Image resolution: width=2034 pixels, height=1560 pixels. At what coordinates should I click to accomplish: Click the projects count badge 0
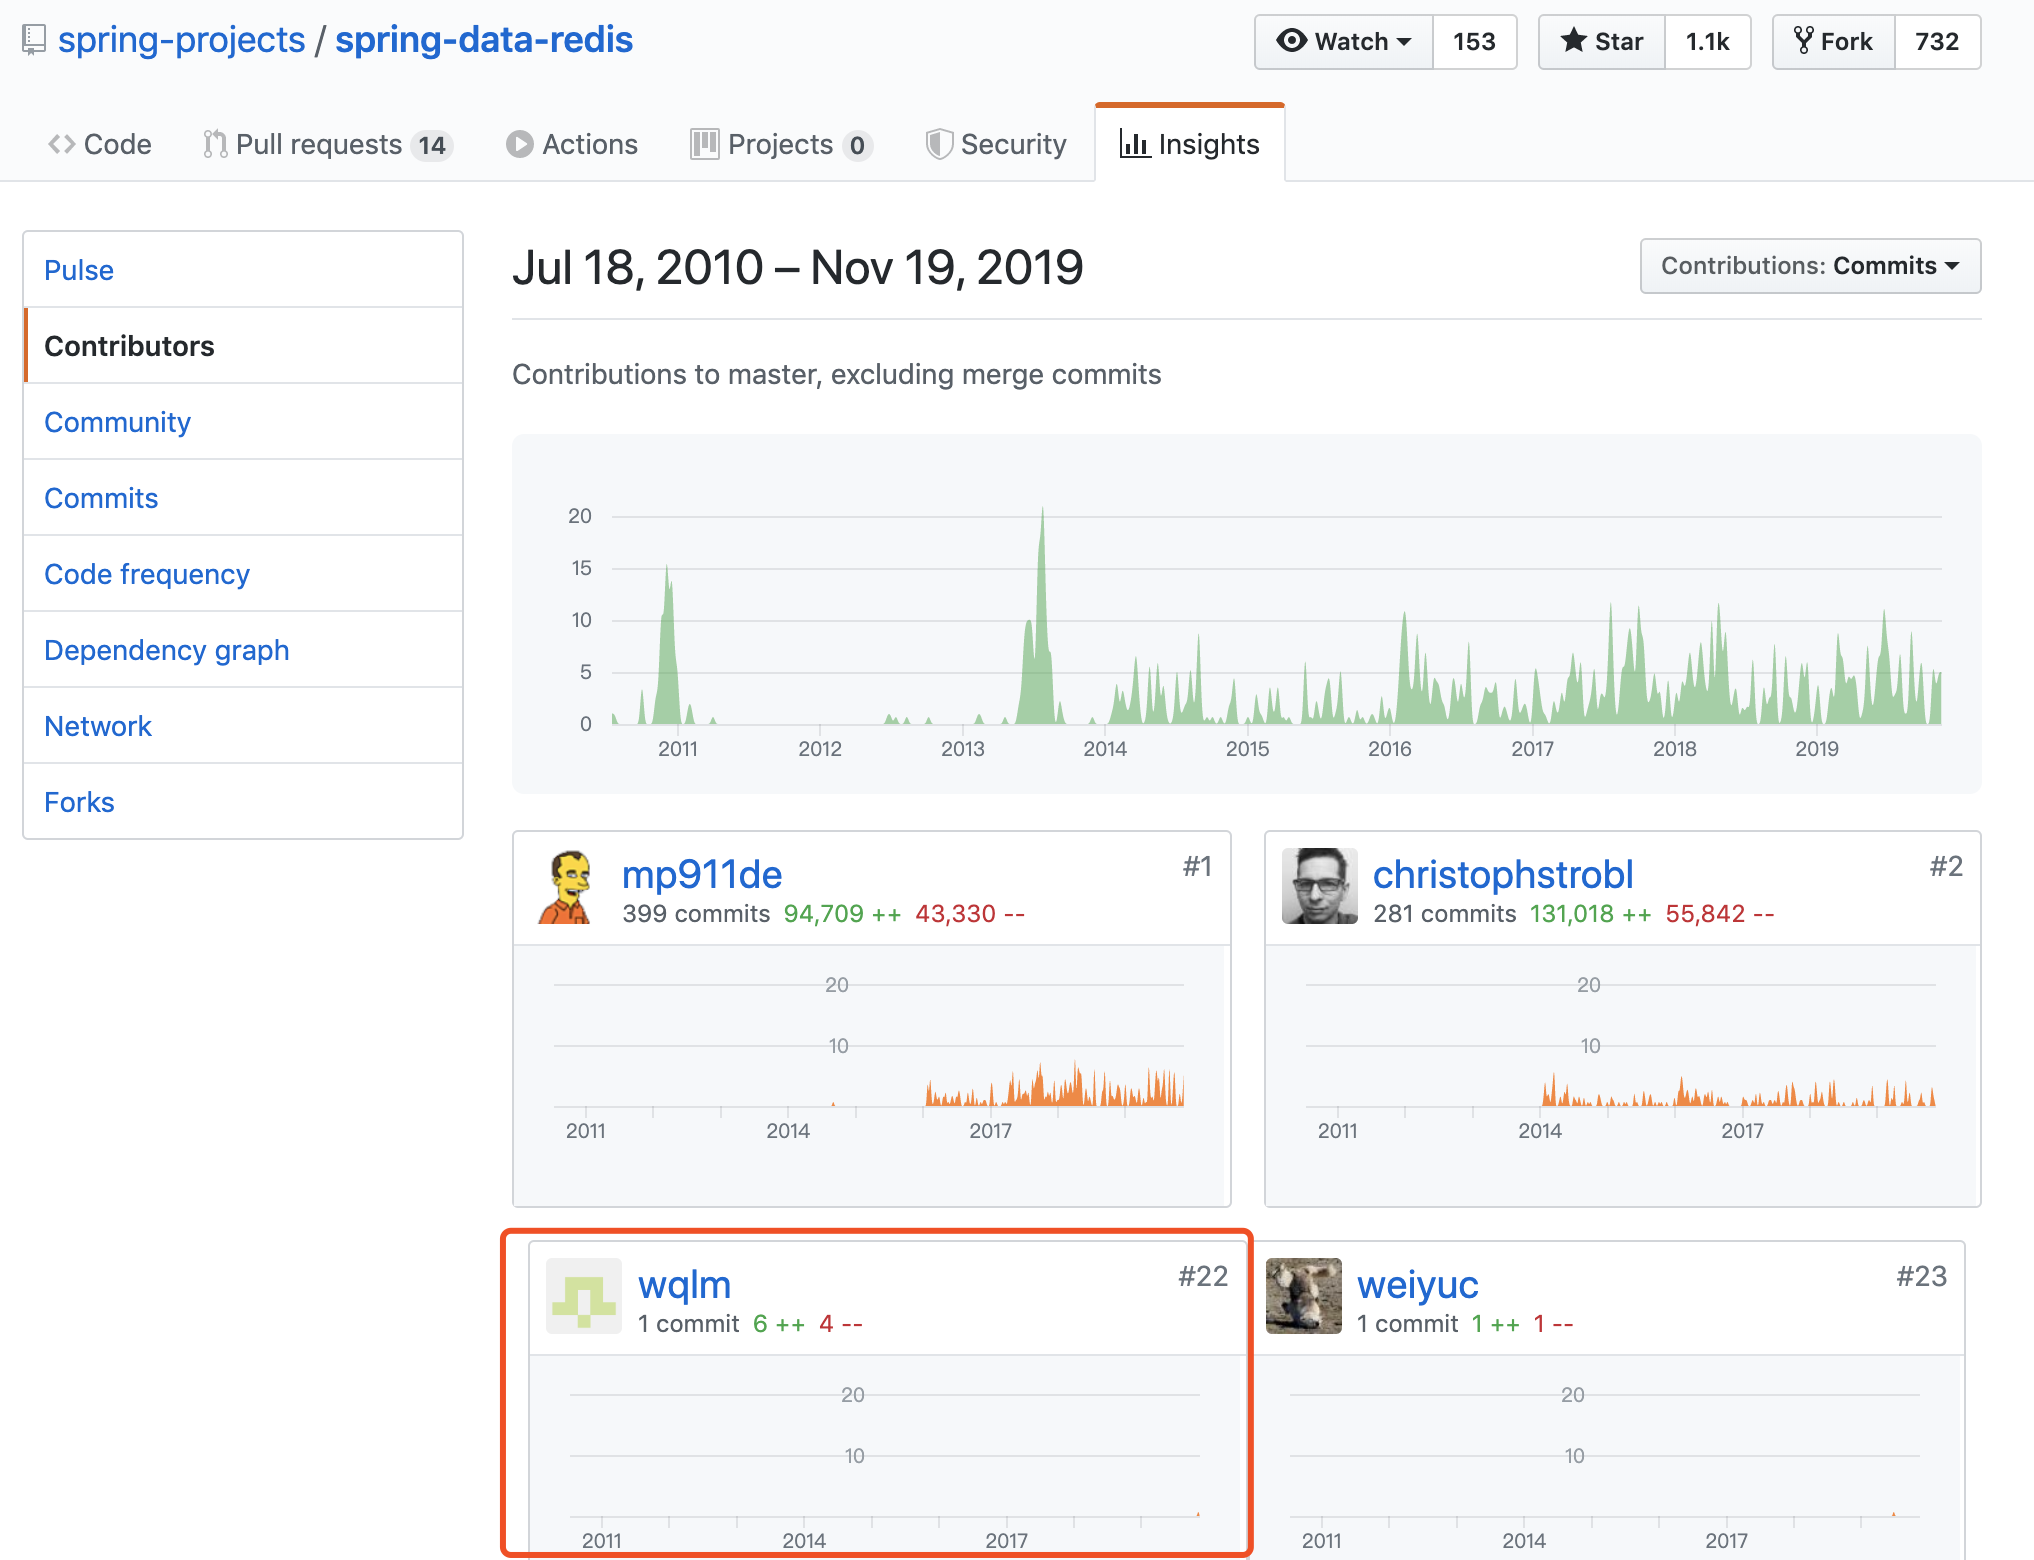tap(857, 146)
